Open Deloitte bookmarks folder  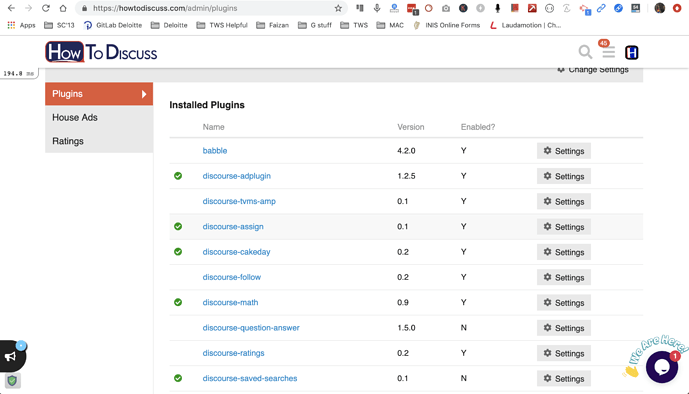coord(169,25)
